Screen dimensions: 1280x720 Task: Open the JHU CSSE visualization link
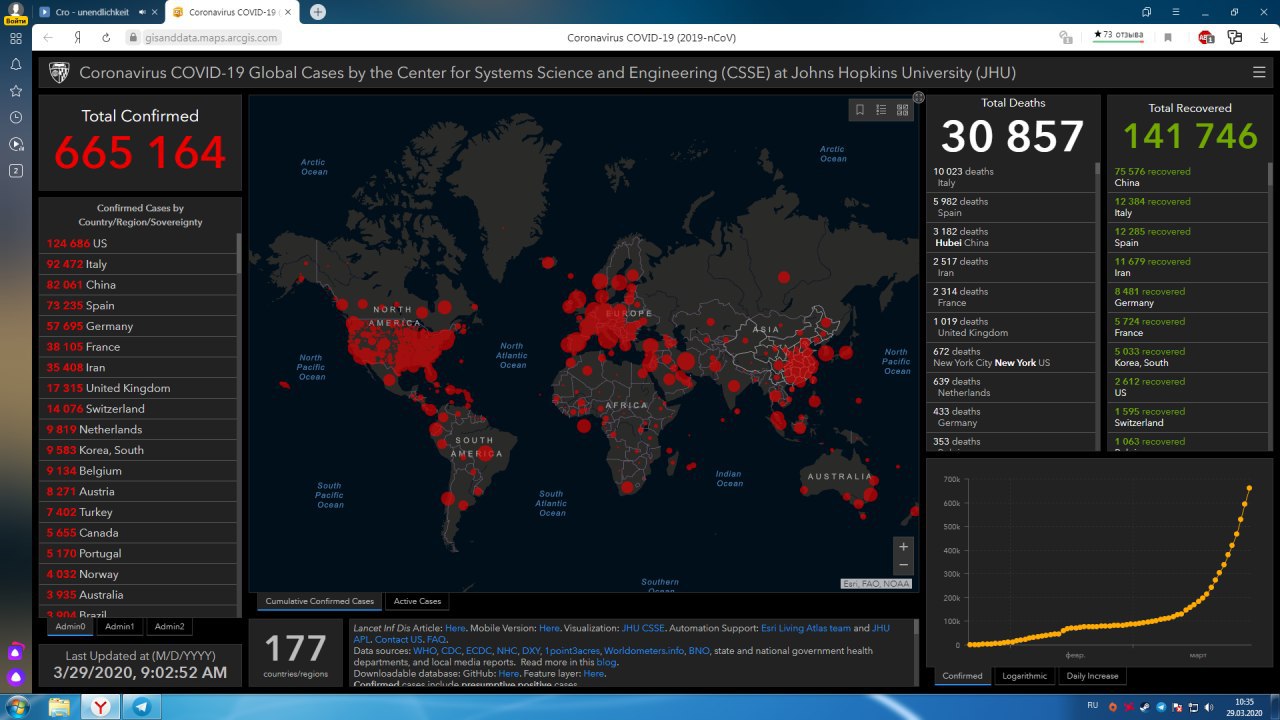pos(643,628)
